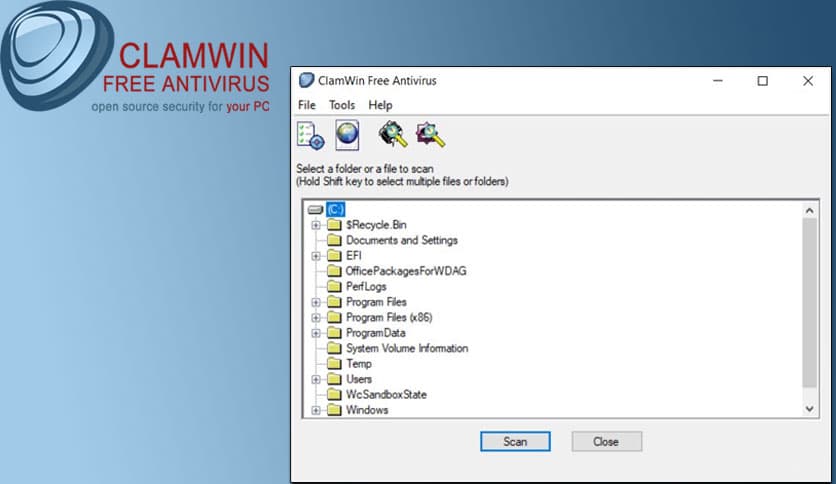This screenshot has height=484, width=836.
Task: Click the Scan button
Action: [515, 441]
